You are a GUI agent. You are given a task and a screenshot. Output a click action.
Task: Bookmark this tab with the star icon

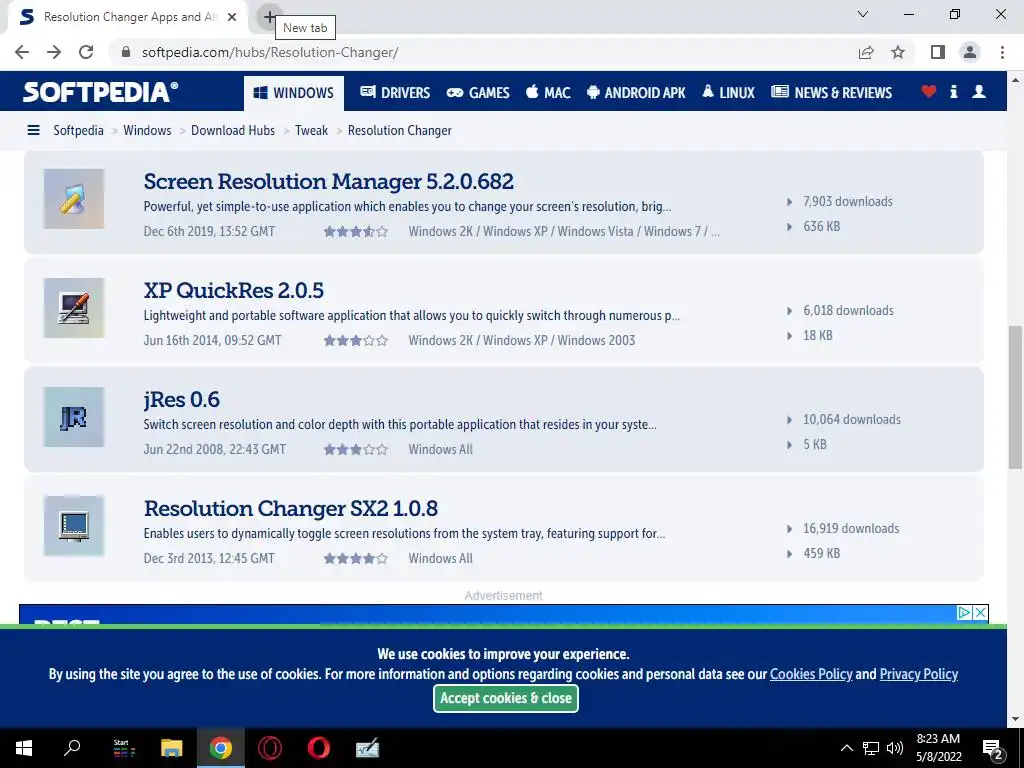click(898, 52)
